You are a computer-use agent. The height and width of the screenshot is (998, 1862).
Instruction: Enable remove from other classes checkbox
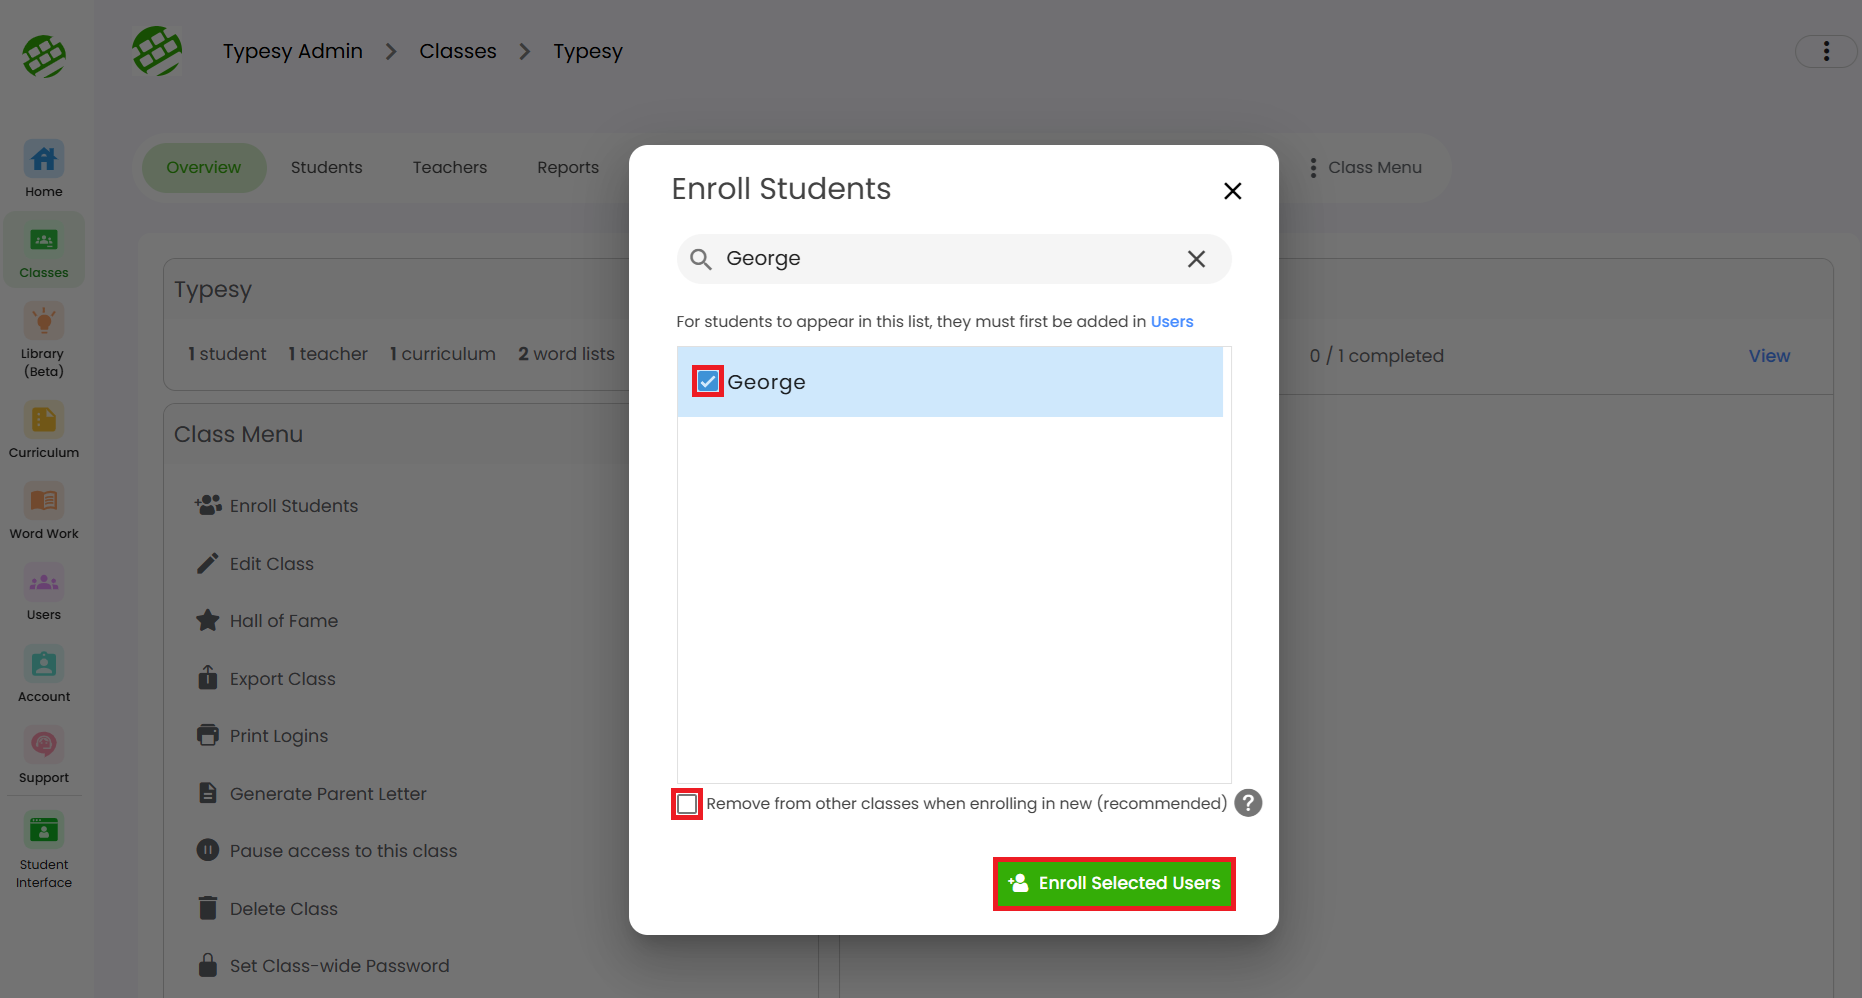coord(687,804)
